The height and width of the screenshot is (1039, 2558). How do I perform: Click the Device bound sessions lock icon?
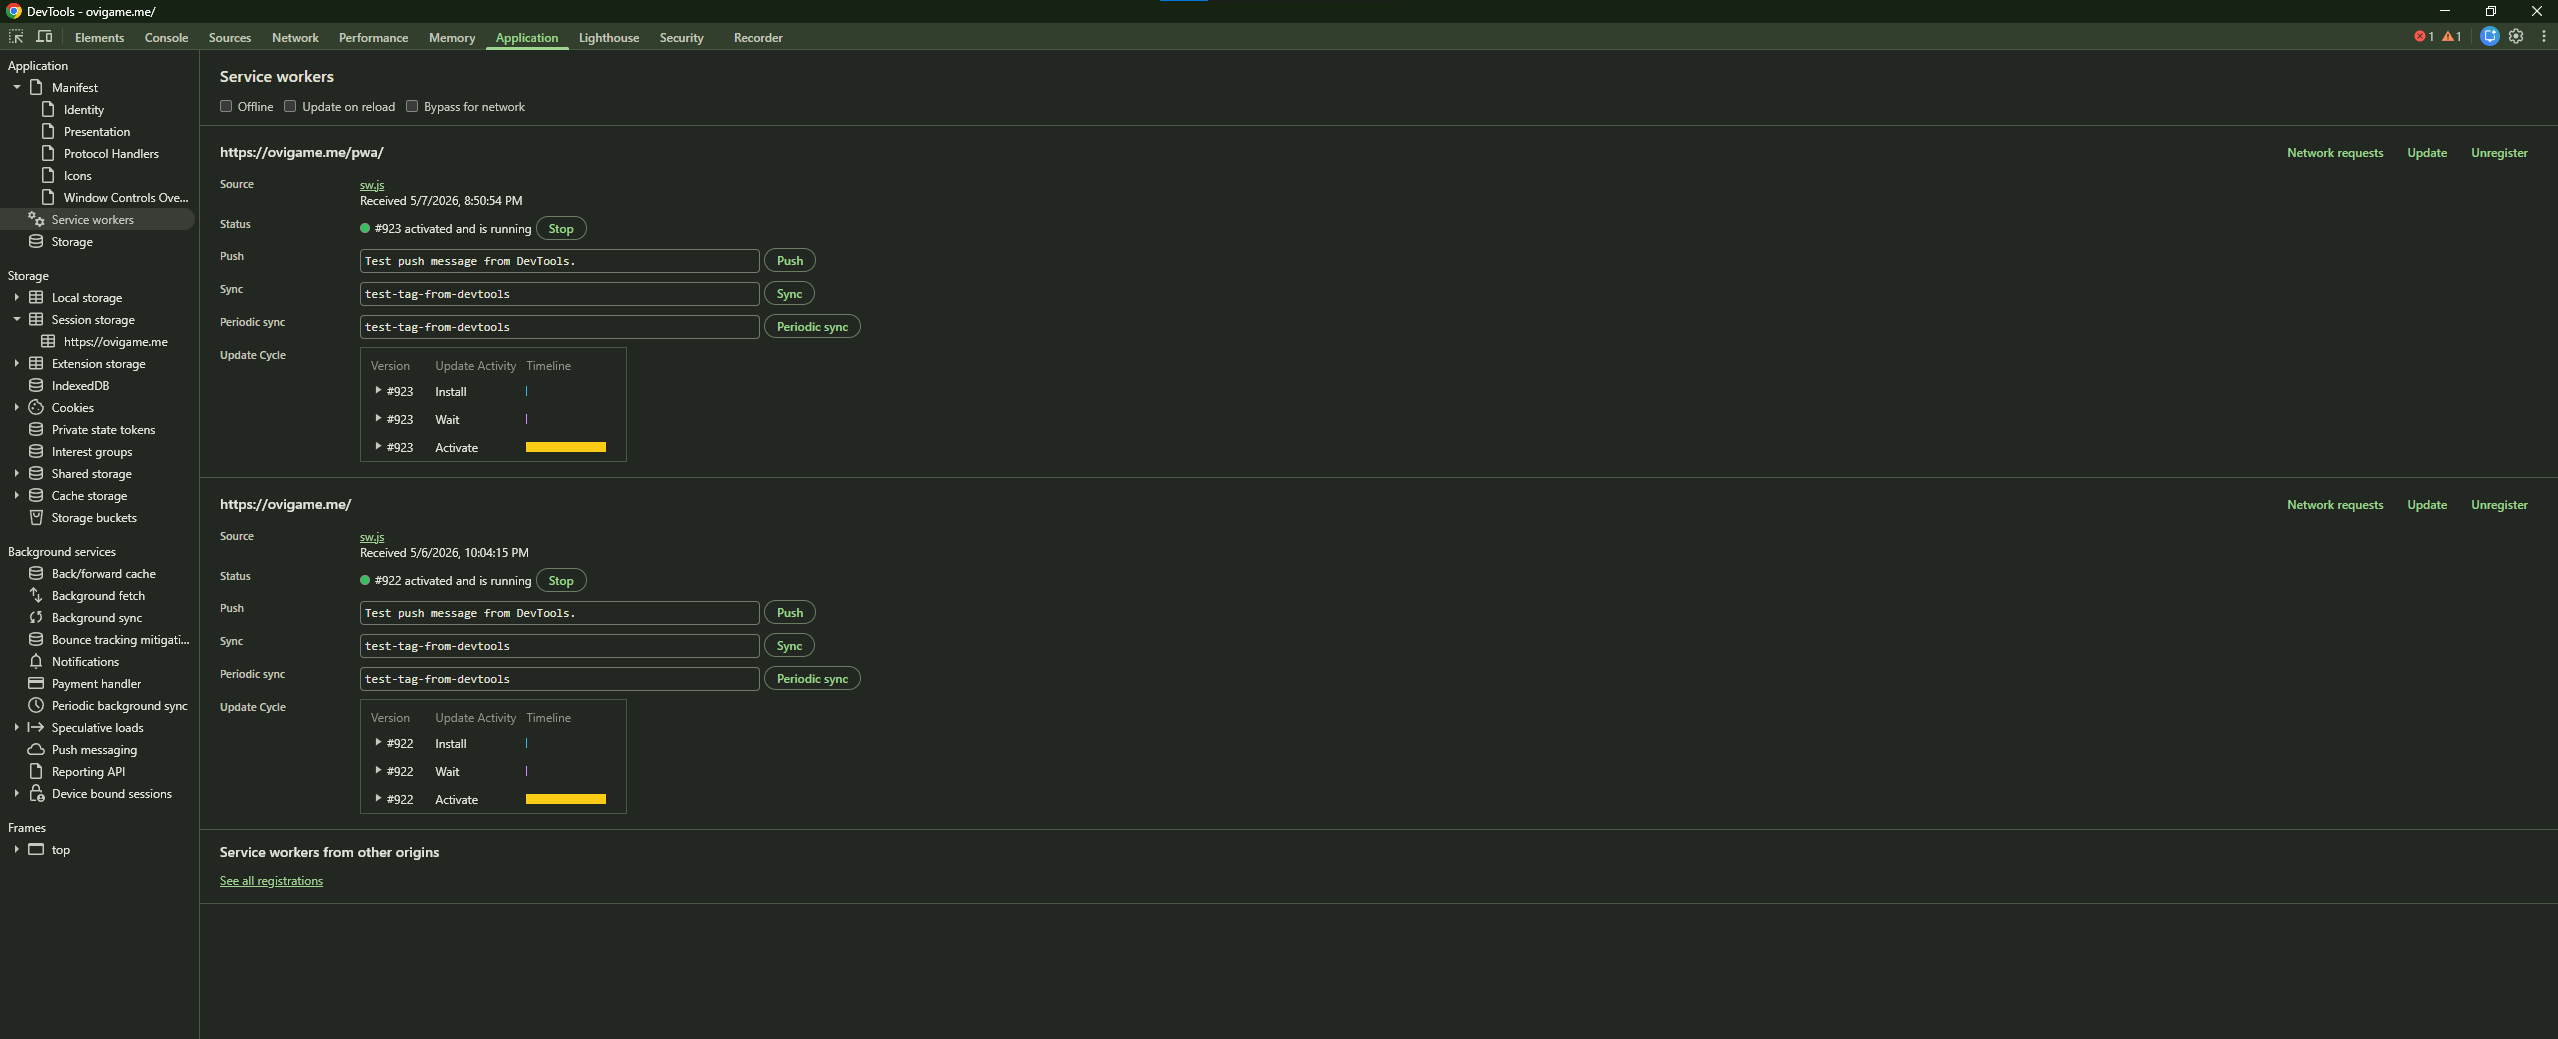[x=37, y=794]
